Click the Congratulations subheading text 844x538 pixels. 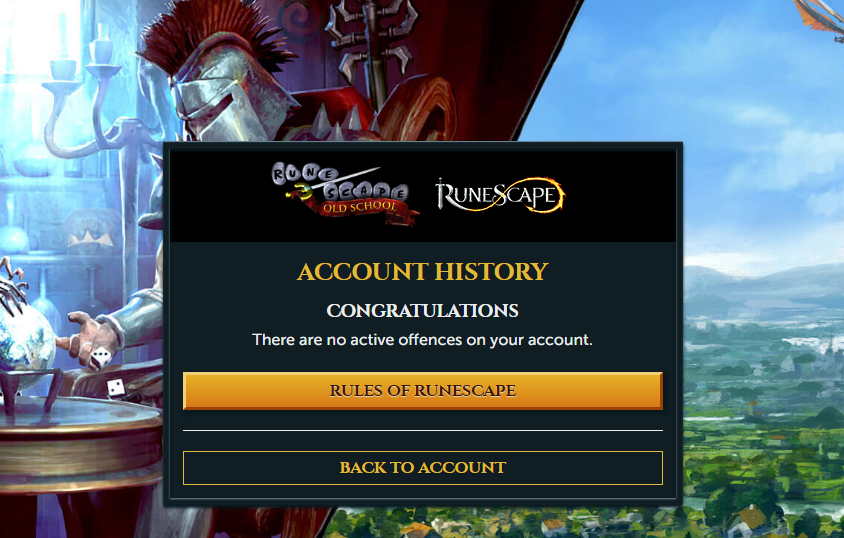[423, 310]
